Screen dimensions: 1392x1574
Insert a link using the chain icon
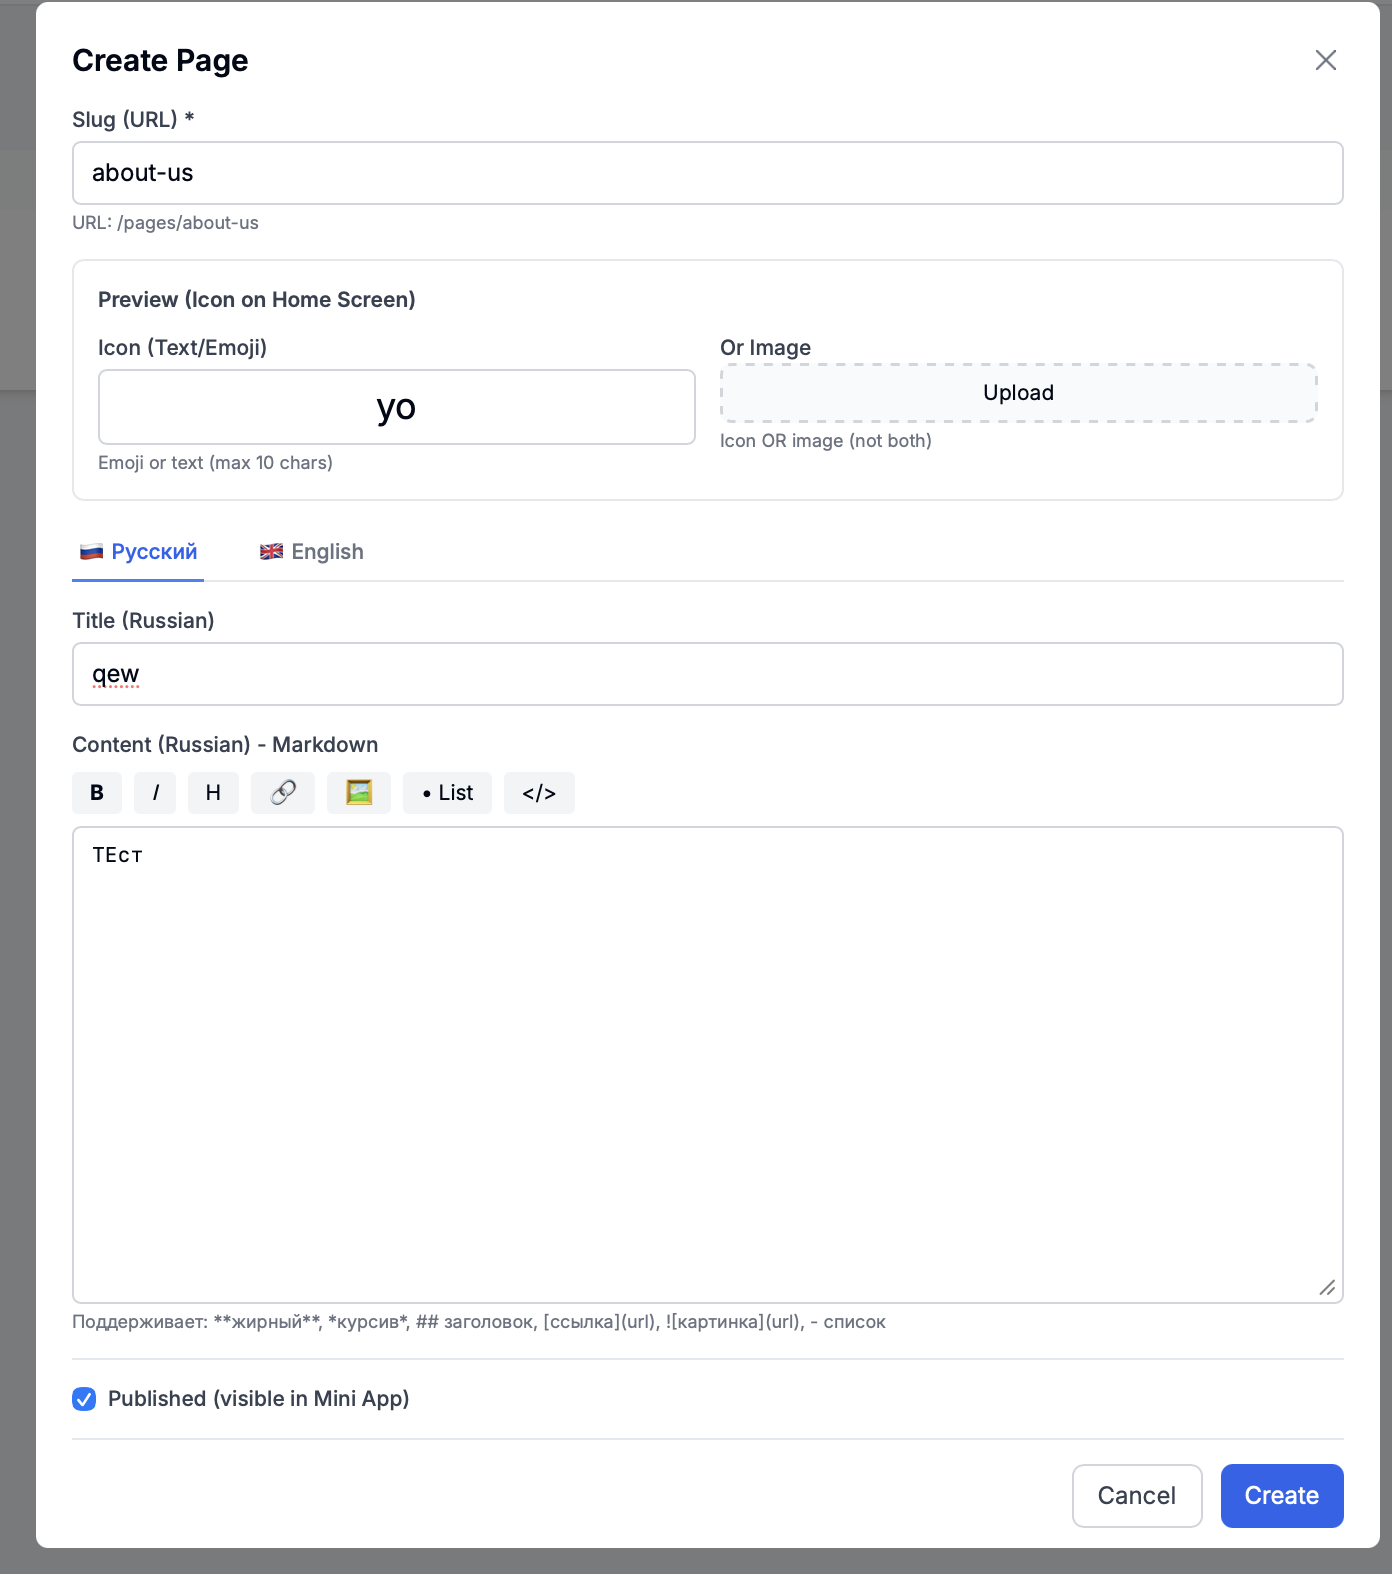[x=283, y=793]
